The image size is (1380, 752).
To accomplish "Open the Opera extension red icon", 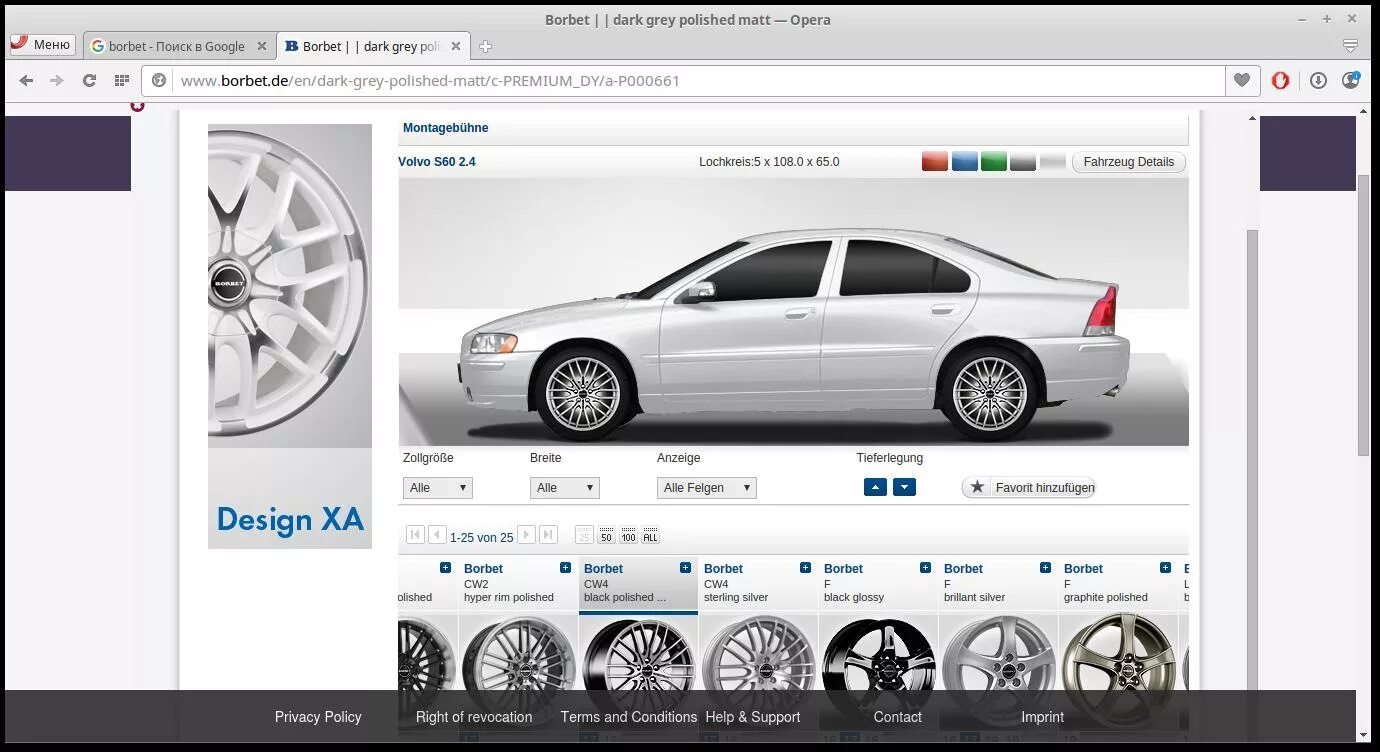I will [x=1280, y=81].
